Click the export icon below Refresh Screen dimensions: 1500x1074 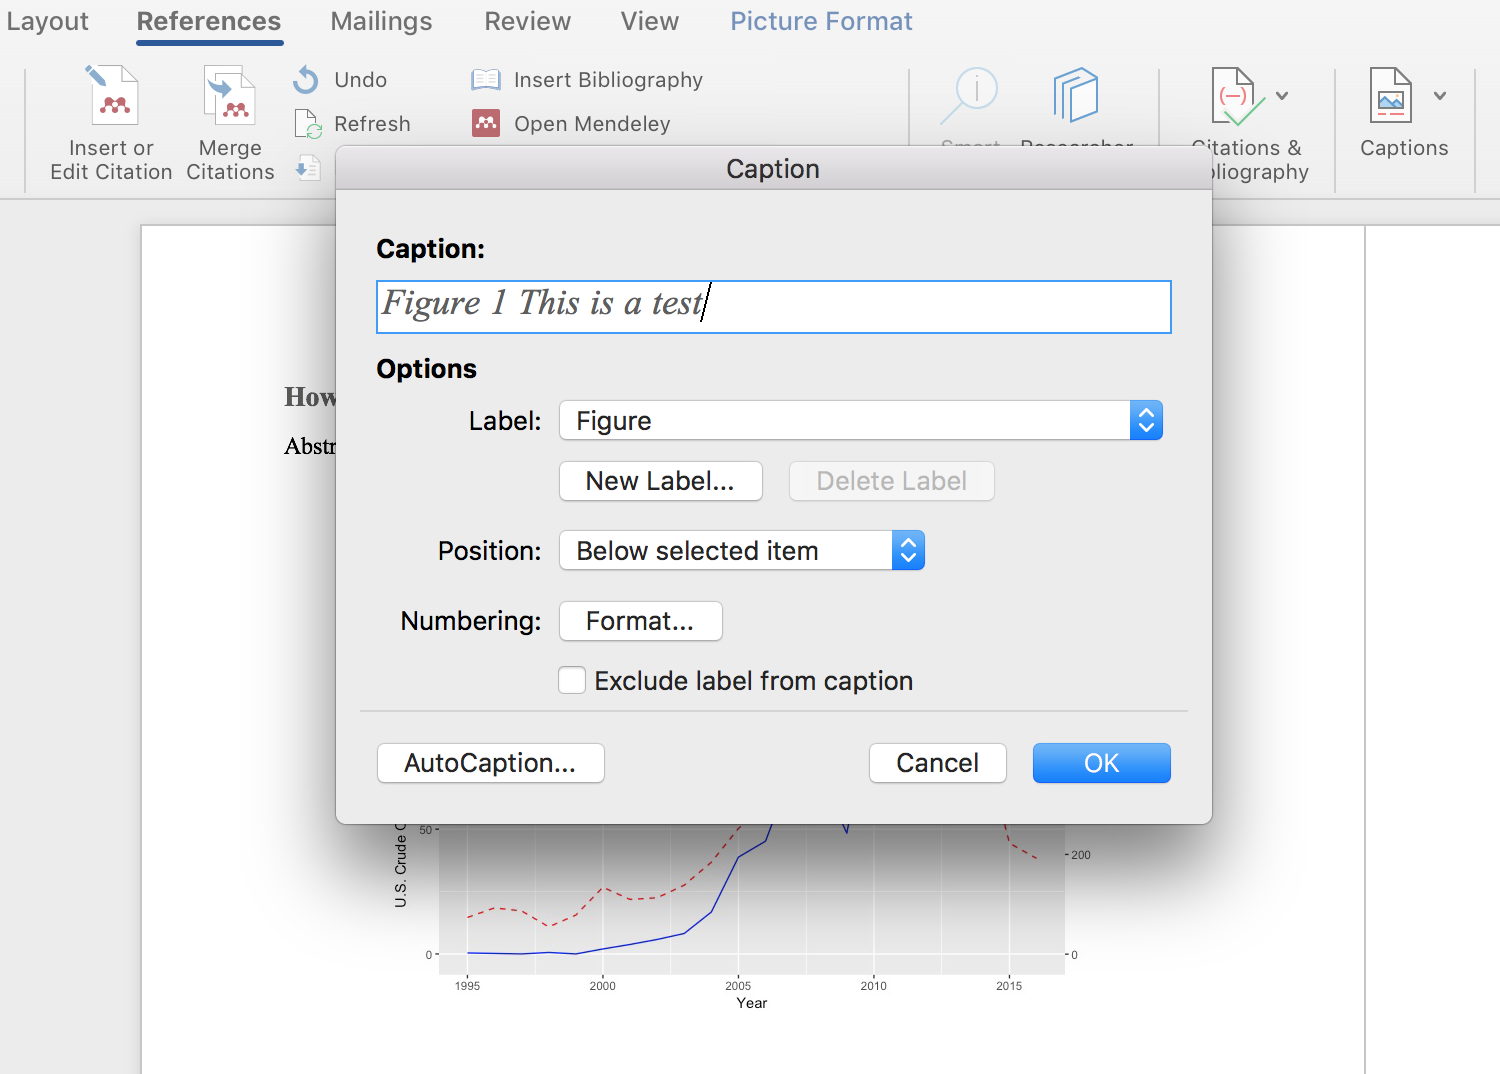click(307, 167)
